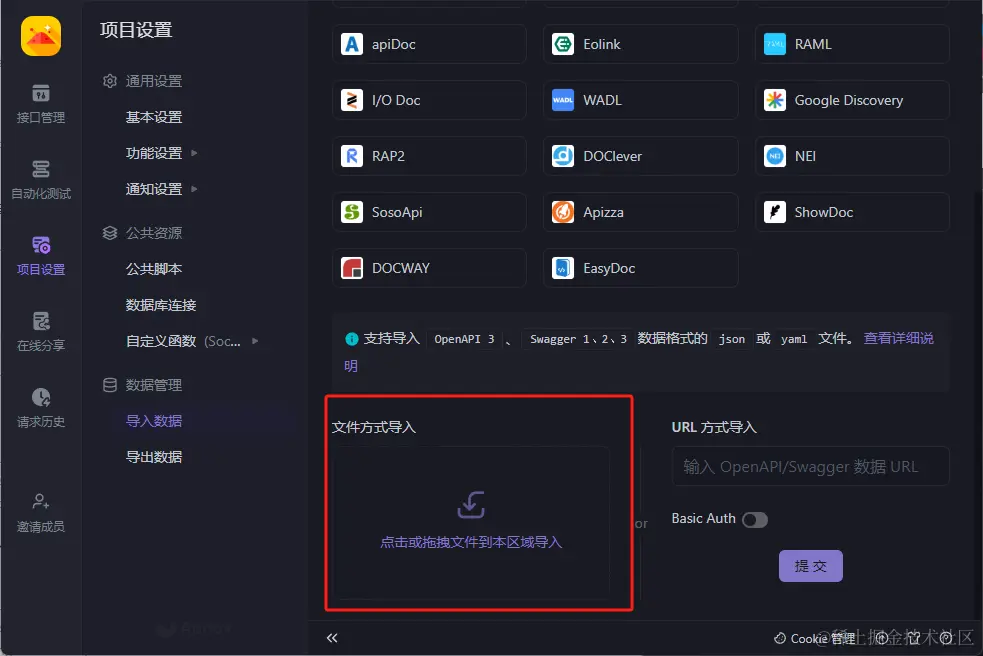The height and width of the screenshot is (656, 983).
Task: Click the Apifox app logo
Action: tap(41, 36)
